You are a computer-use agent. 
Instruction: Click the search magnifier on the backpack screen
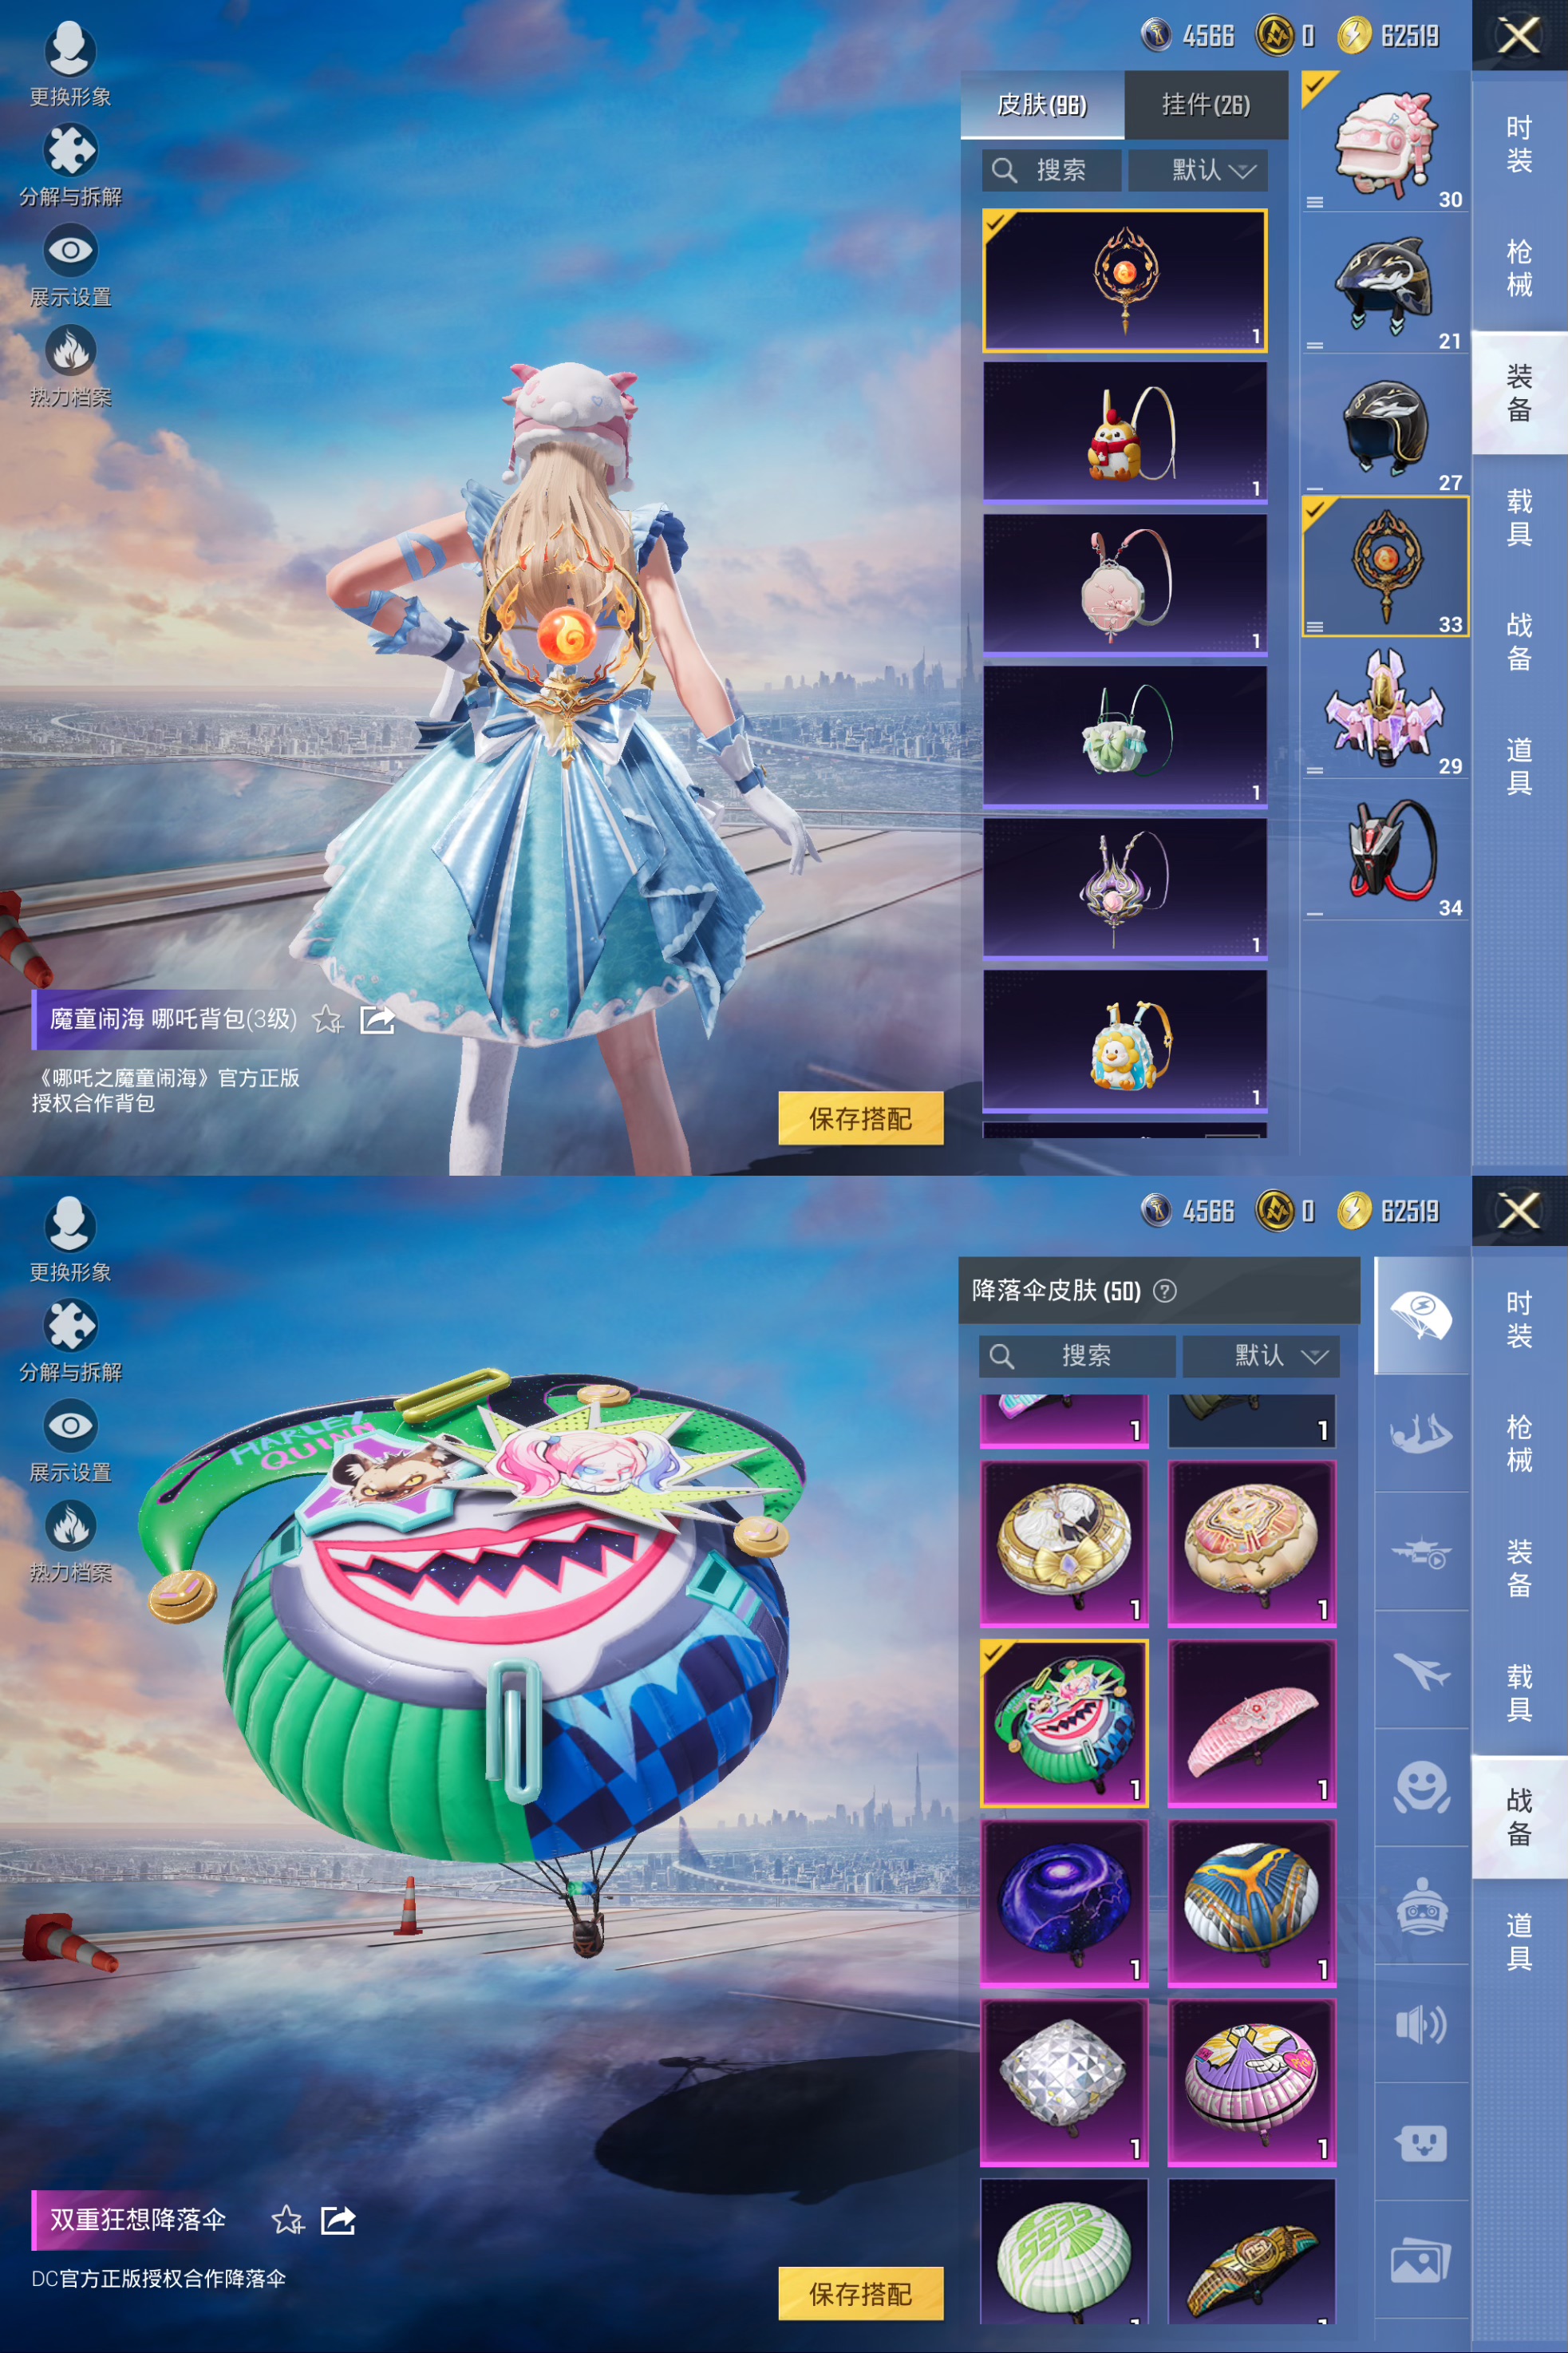click(x=1004, y=170)
